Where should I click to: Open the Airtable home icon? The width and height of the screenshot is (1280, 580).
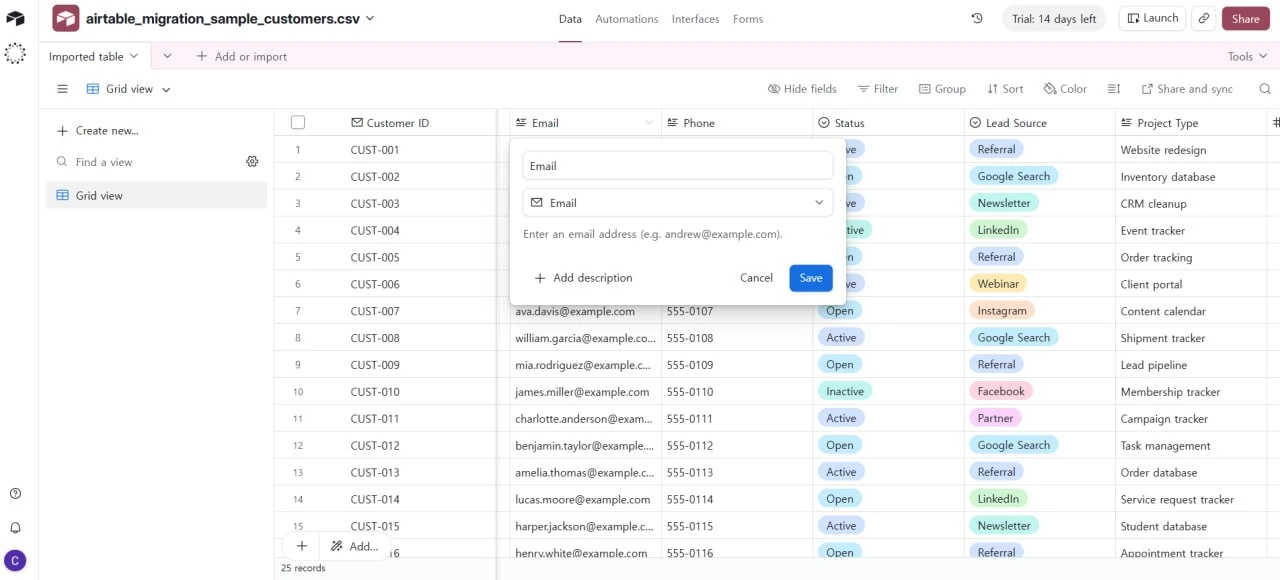[15, 19]
